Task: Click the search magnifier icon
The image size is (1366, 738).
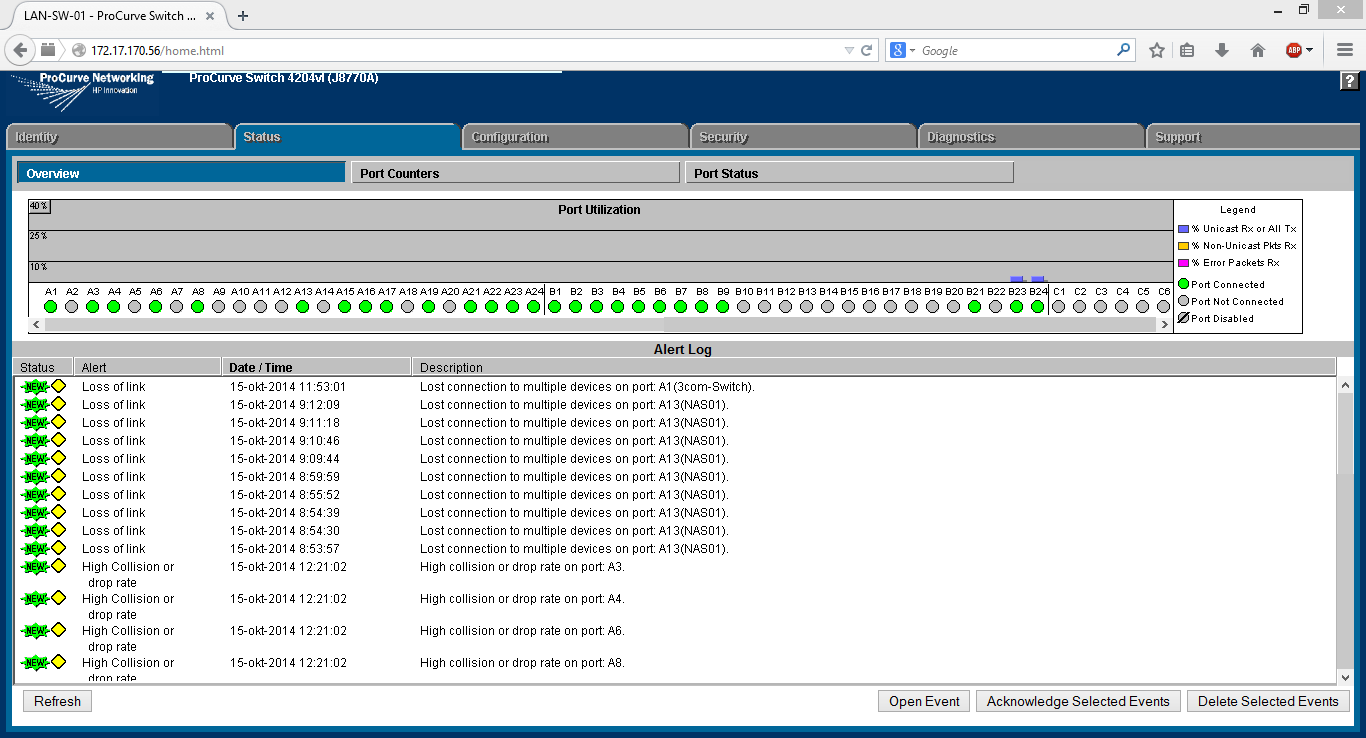Action: 1123,50
